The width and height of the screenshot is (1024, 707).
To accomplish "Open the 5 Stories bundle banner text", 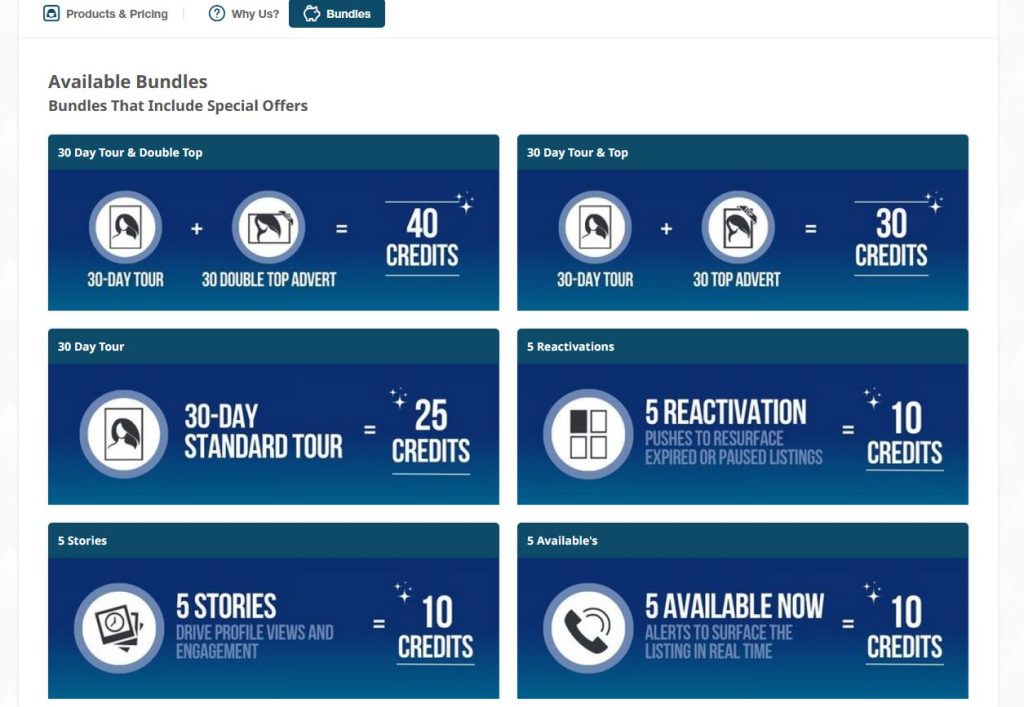I will click(x=254, y=626).
